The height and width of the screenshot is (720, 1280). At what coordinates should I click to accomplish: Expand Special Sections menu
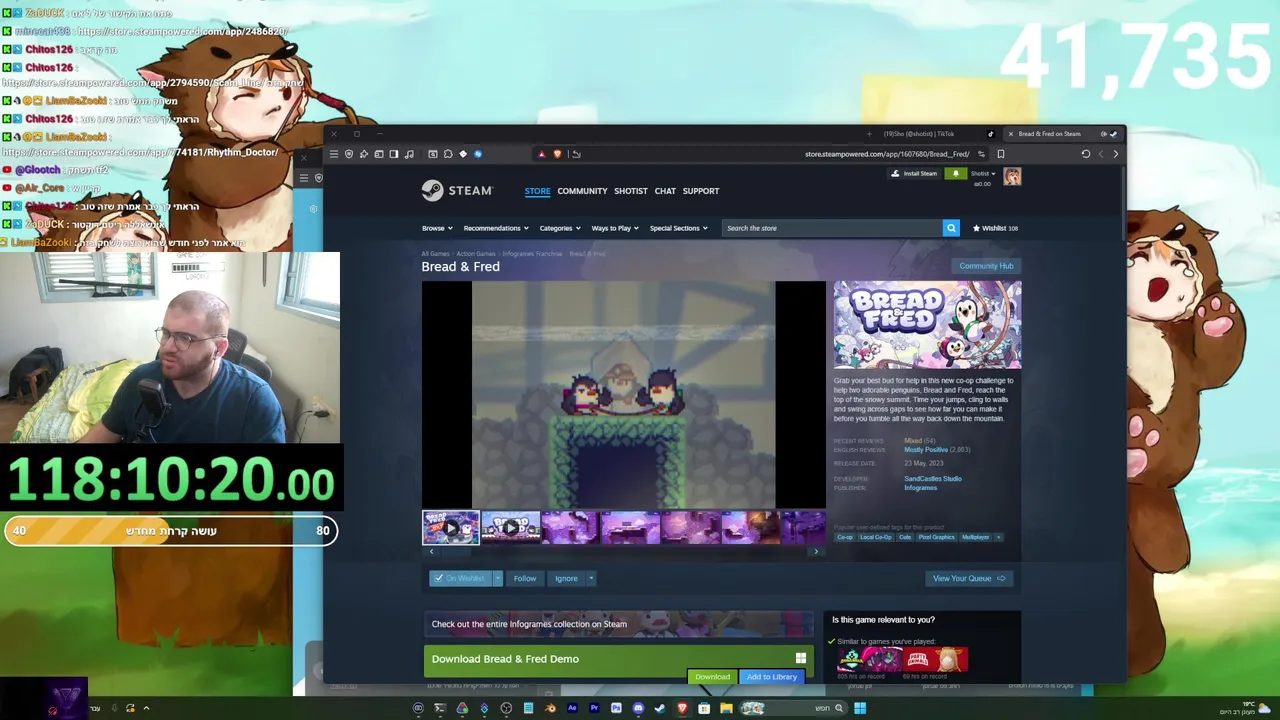point(679,228)
